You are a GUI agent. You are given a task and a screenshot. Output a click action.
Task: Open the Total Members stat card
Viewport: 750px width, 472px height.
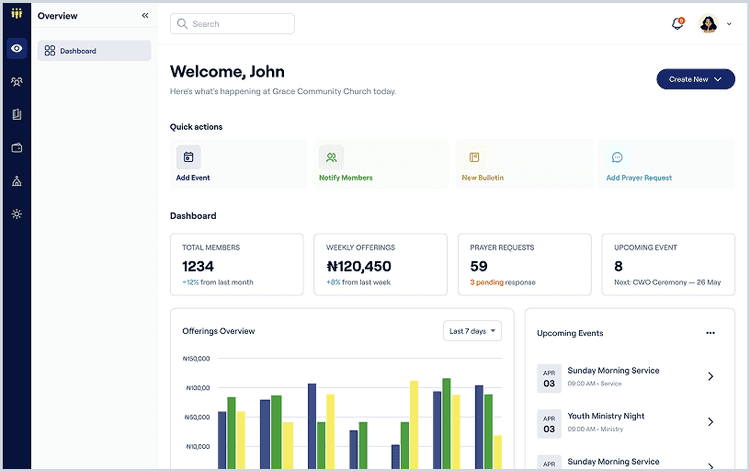coord(237,264)
